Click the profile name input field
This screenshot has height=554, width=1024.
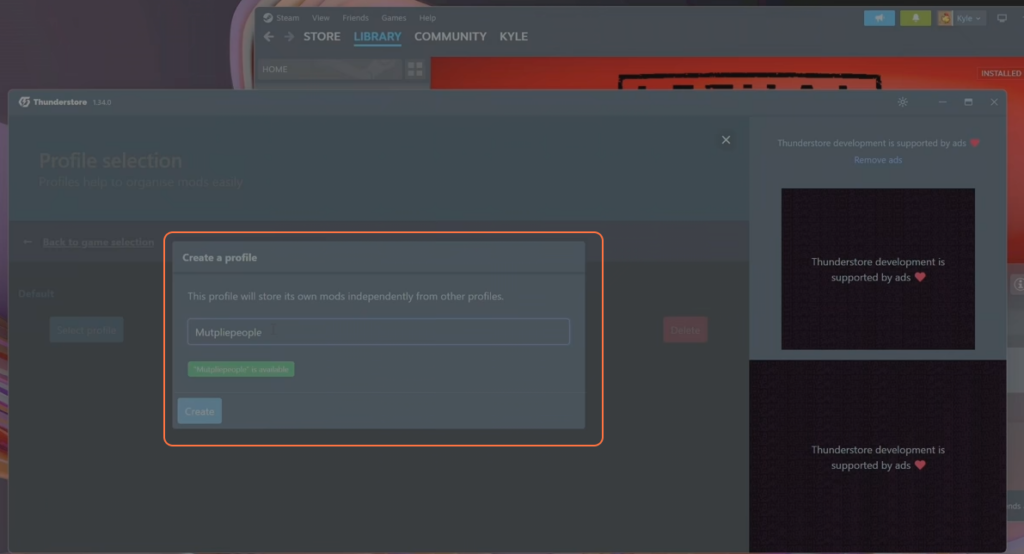point(378,332)
